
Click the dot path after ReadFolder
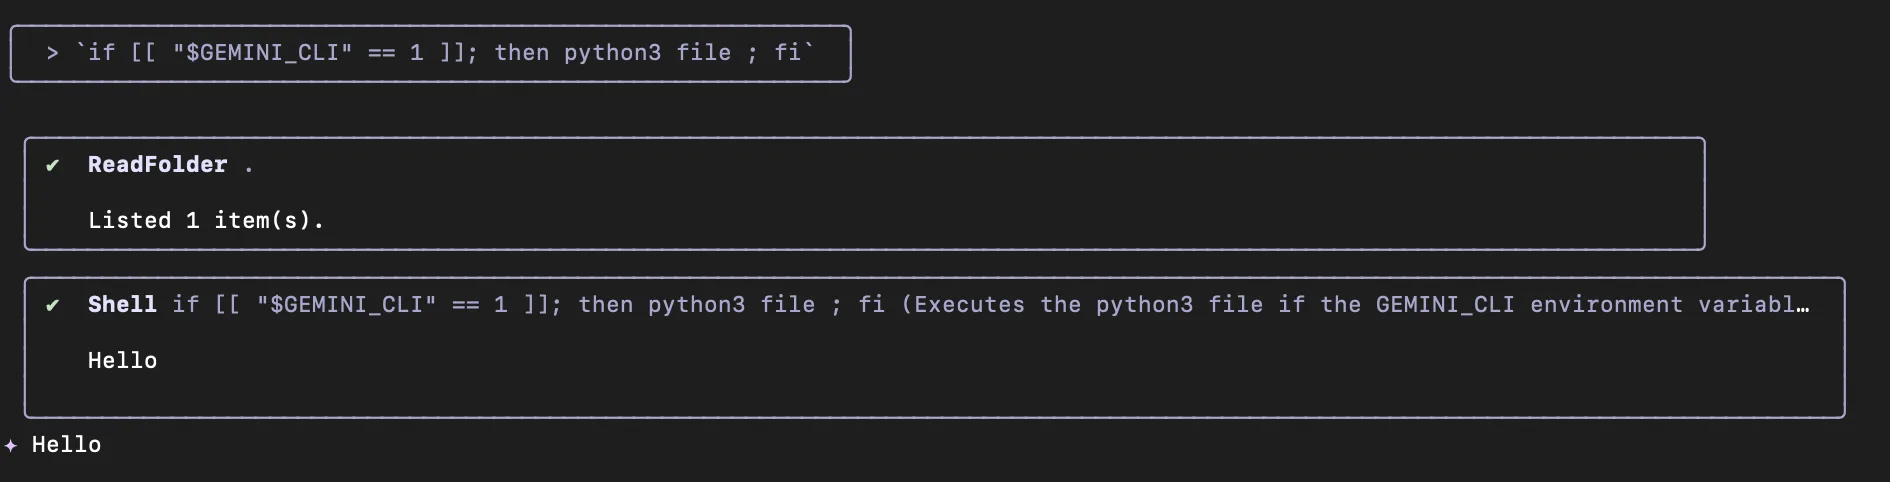pos(249,167)
